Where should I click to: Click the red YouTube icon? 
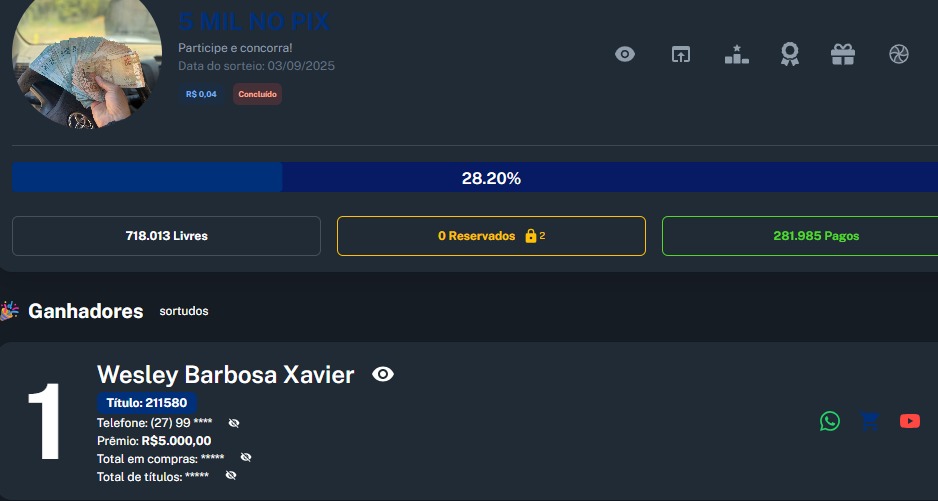tap(910, 421)
